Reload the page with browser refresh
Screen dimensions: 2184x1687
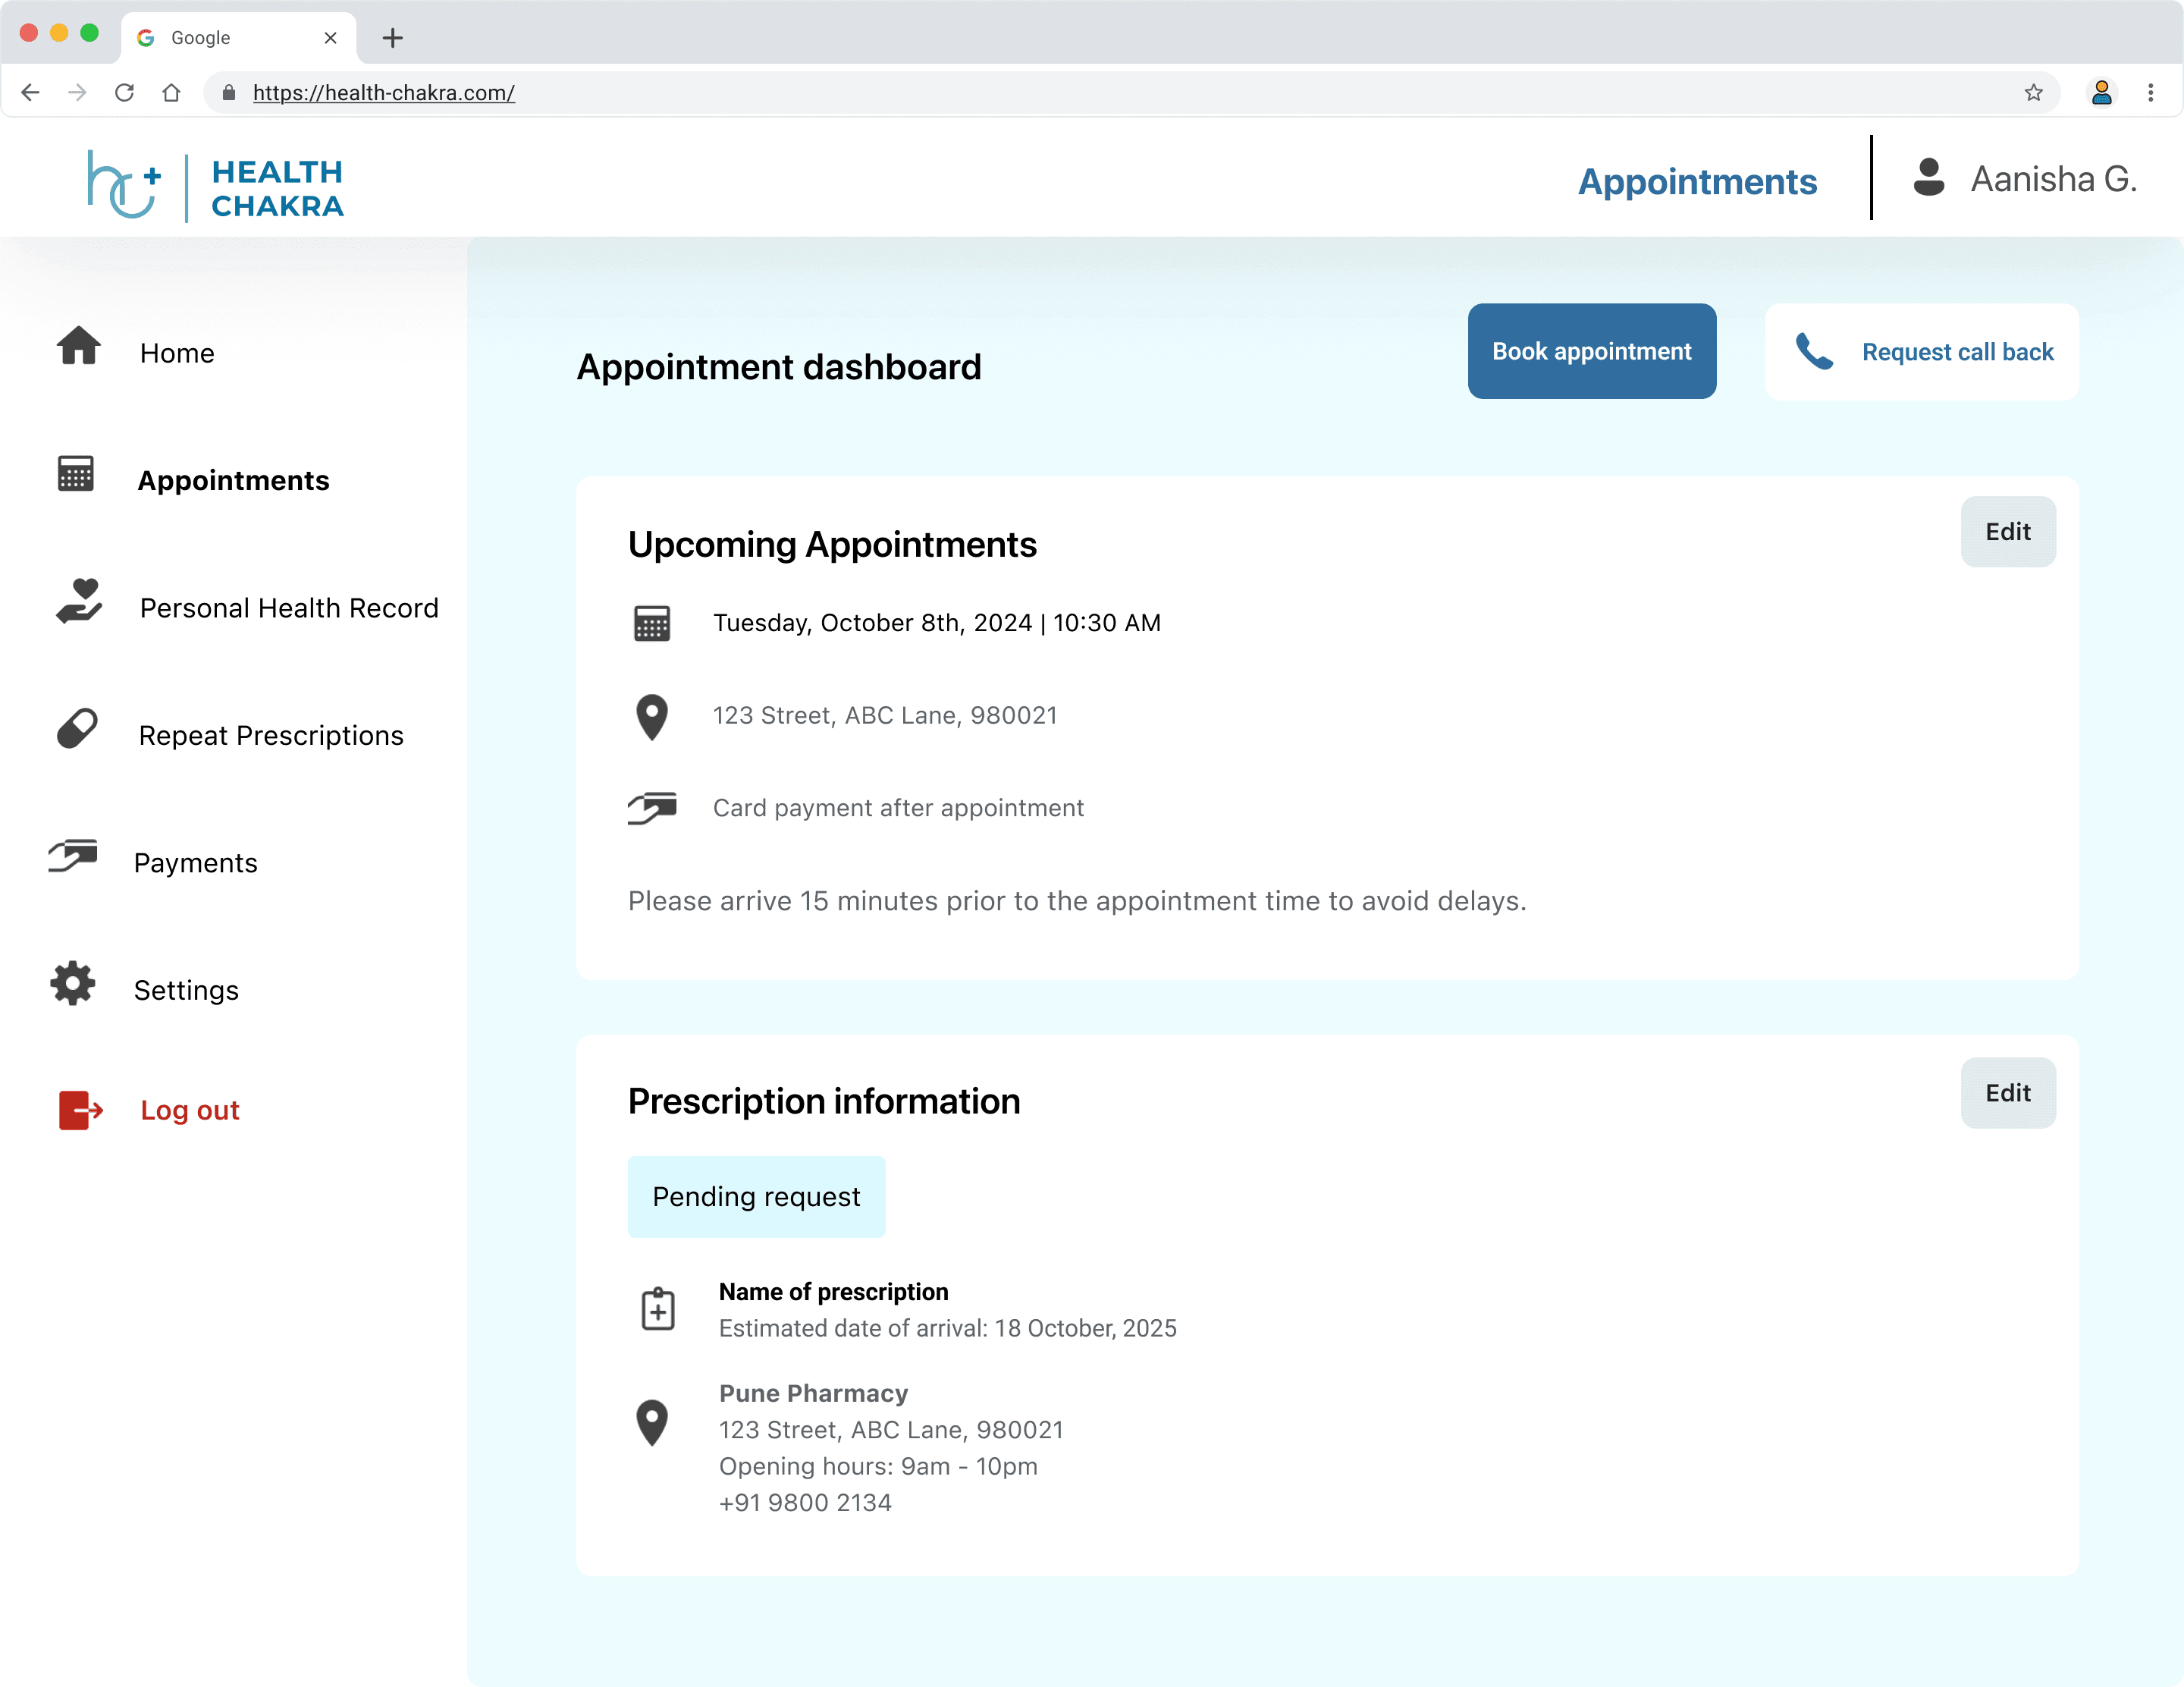point(124,93)
